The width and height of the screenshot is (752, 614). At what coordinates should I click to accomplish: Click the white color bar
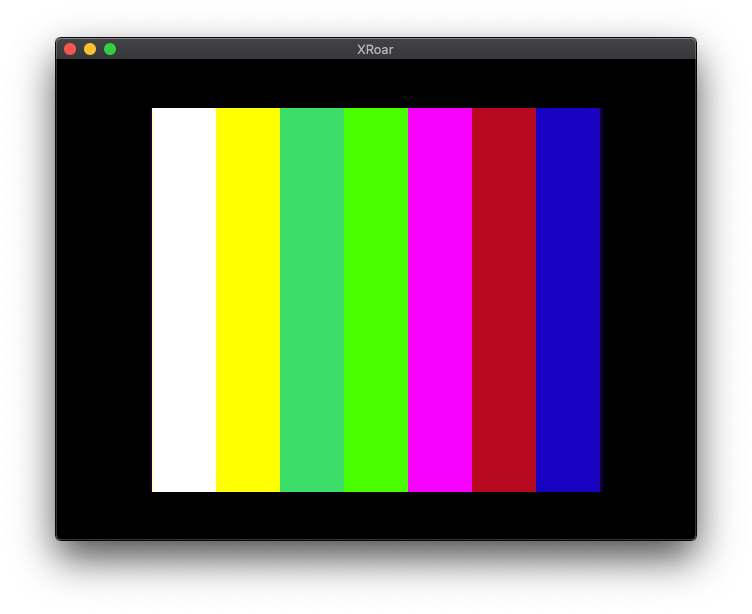pos(184,300)
